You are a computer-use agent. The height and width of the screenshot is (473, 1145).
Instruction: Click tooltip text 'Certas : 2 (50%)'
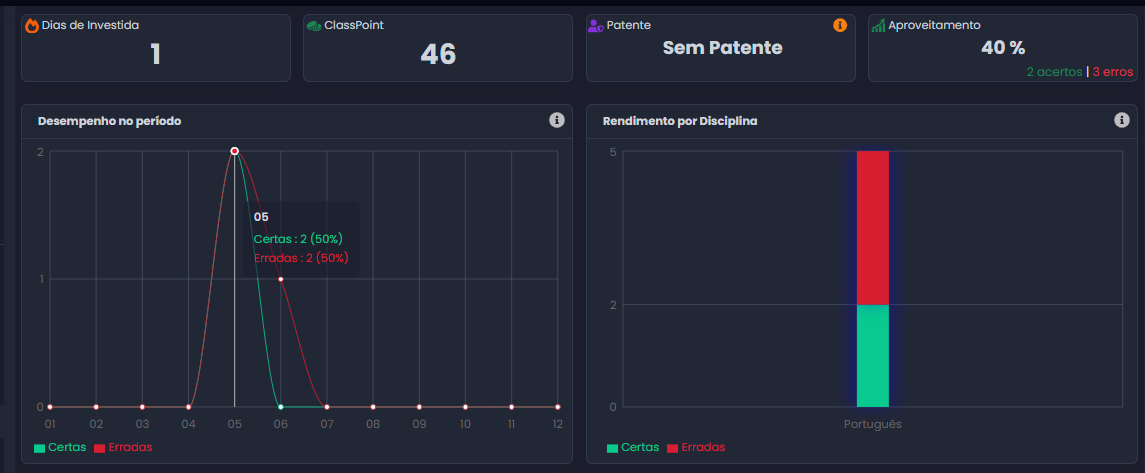(298, 239)
